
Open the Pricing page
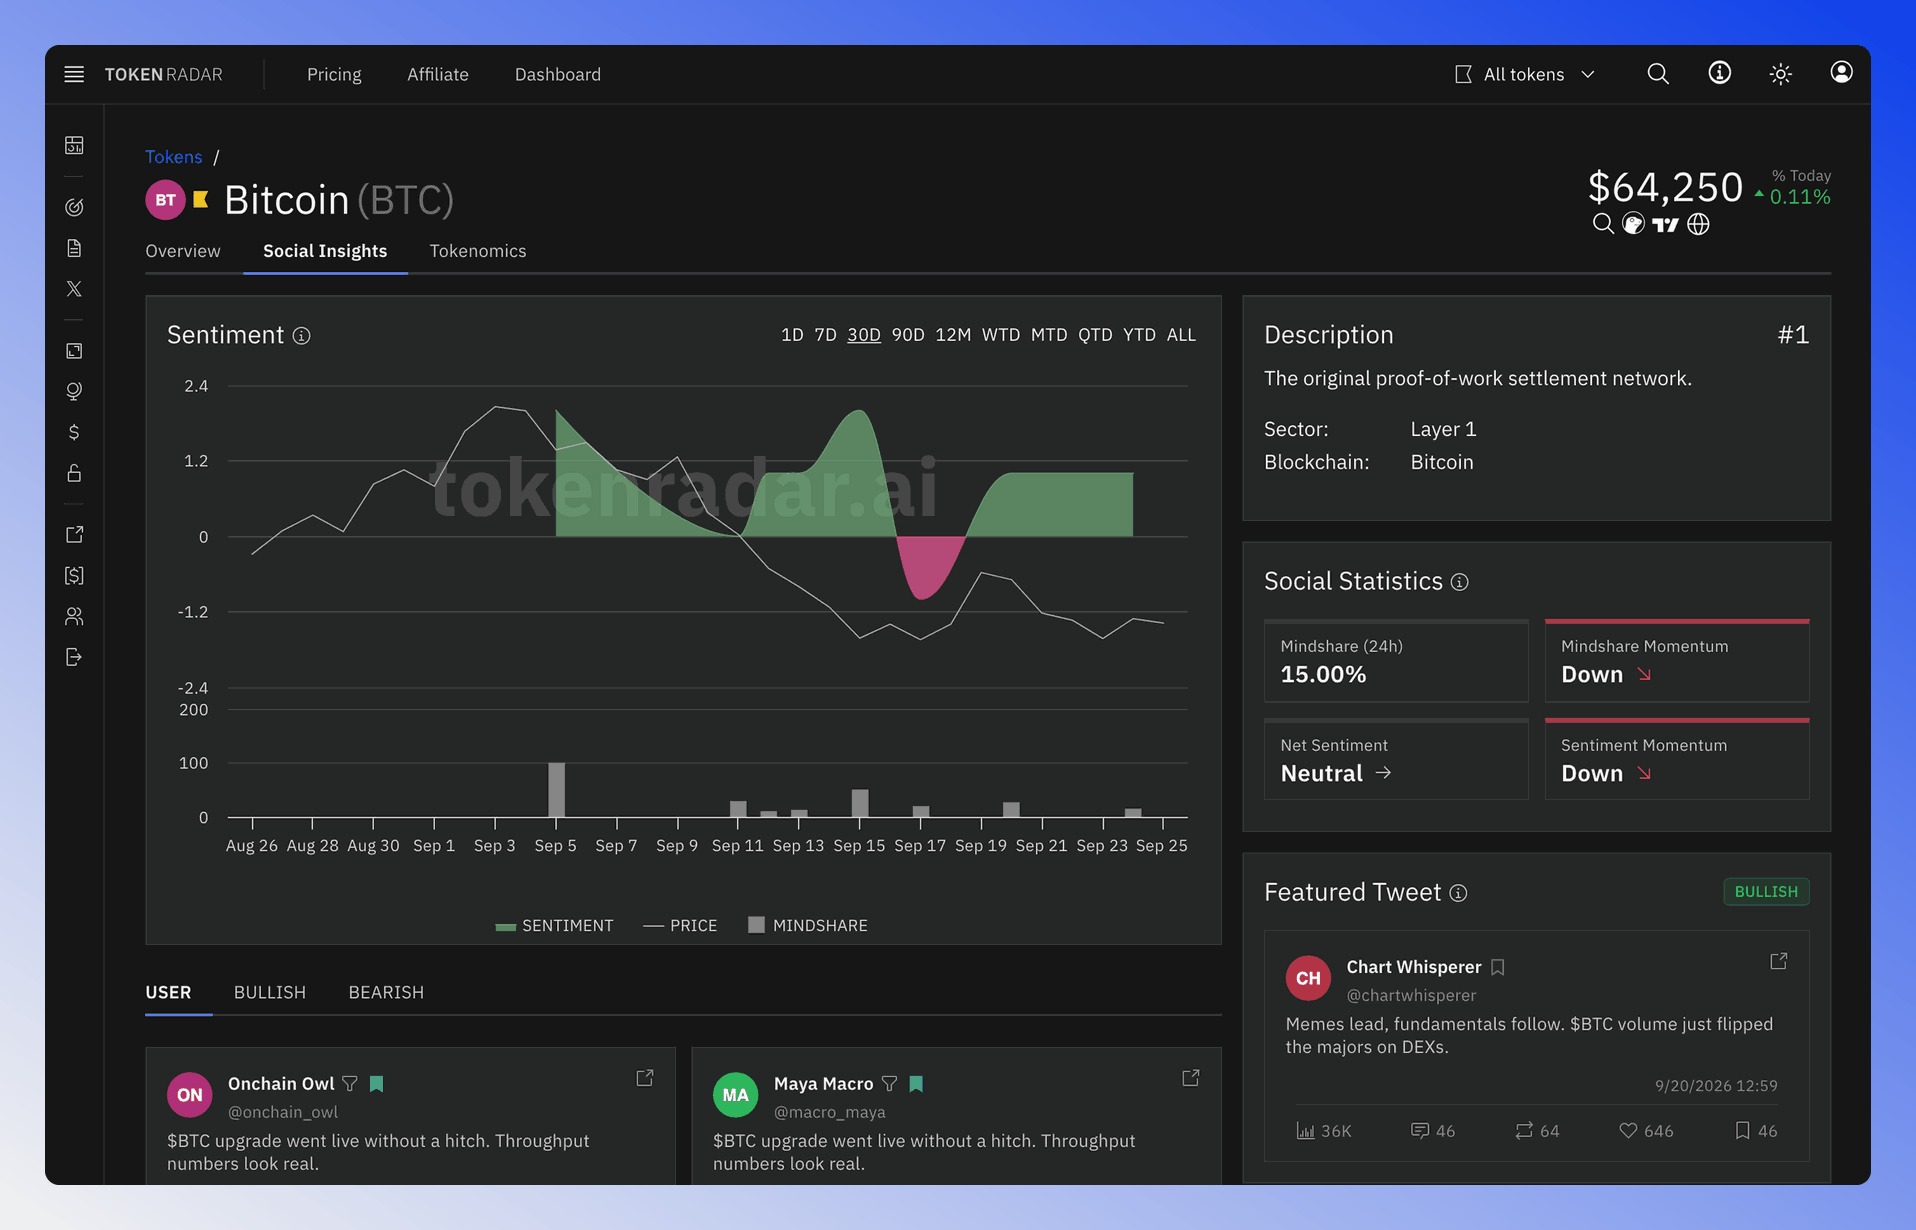pos(334,74)
